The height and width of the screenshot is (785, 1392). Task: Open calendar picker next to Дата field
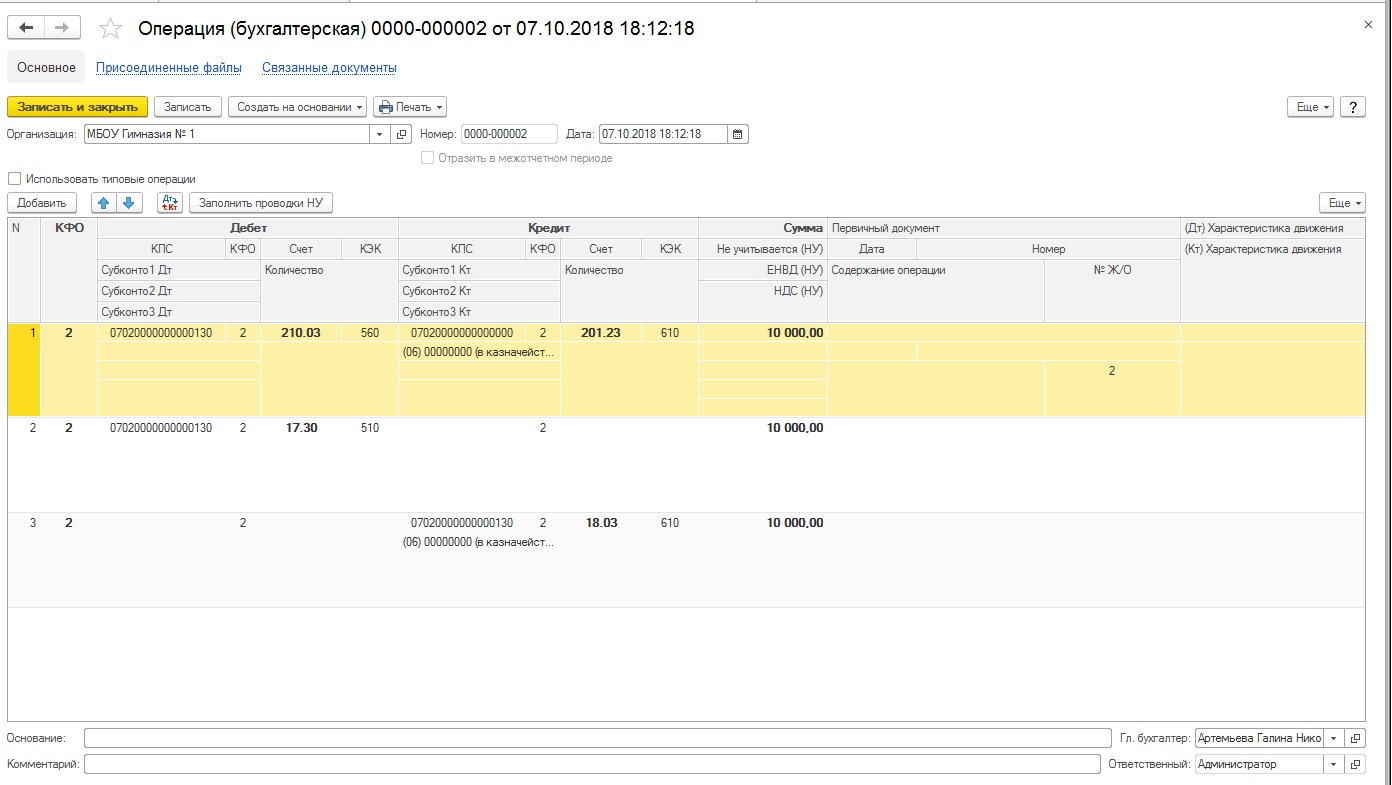[737, 134]
